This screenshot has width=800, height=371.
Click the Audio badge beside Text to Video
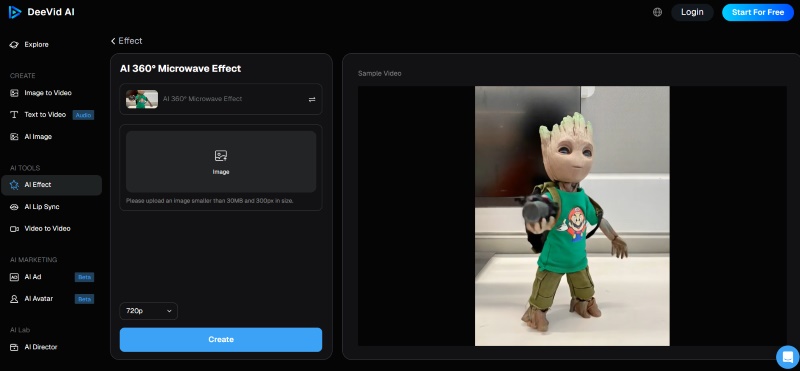[83, 115]
